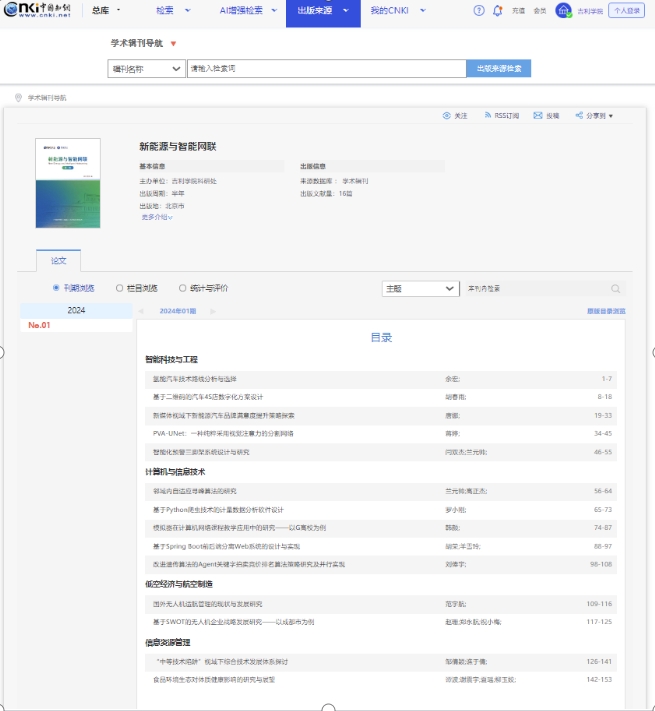Expand the arrow next to AI增强检索
The height and width of the screenshot is (711, 655).
click(x=274, y=10)
